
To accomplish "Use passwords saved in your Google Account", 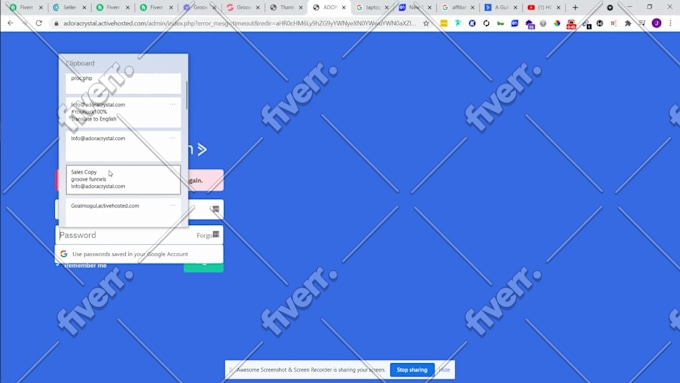I will click(x=139, y=254).
